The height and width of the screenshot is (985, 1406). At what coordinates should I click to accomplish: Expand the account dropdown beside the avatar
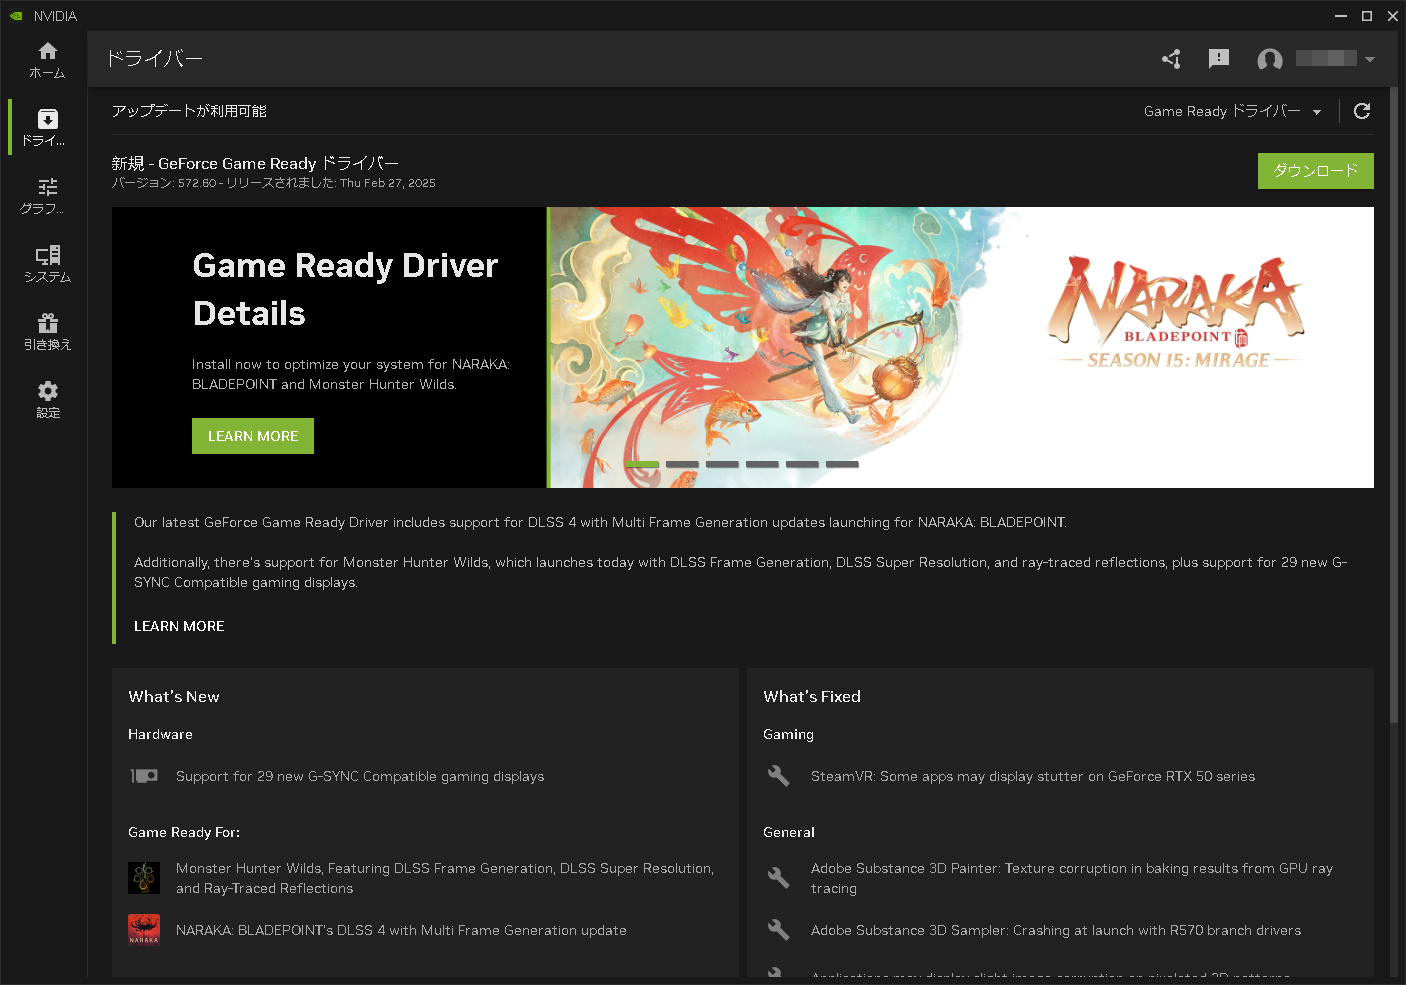point(1369,59)
